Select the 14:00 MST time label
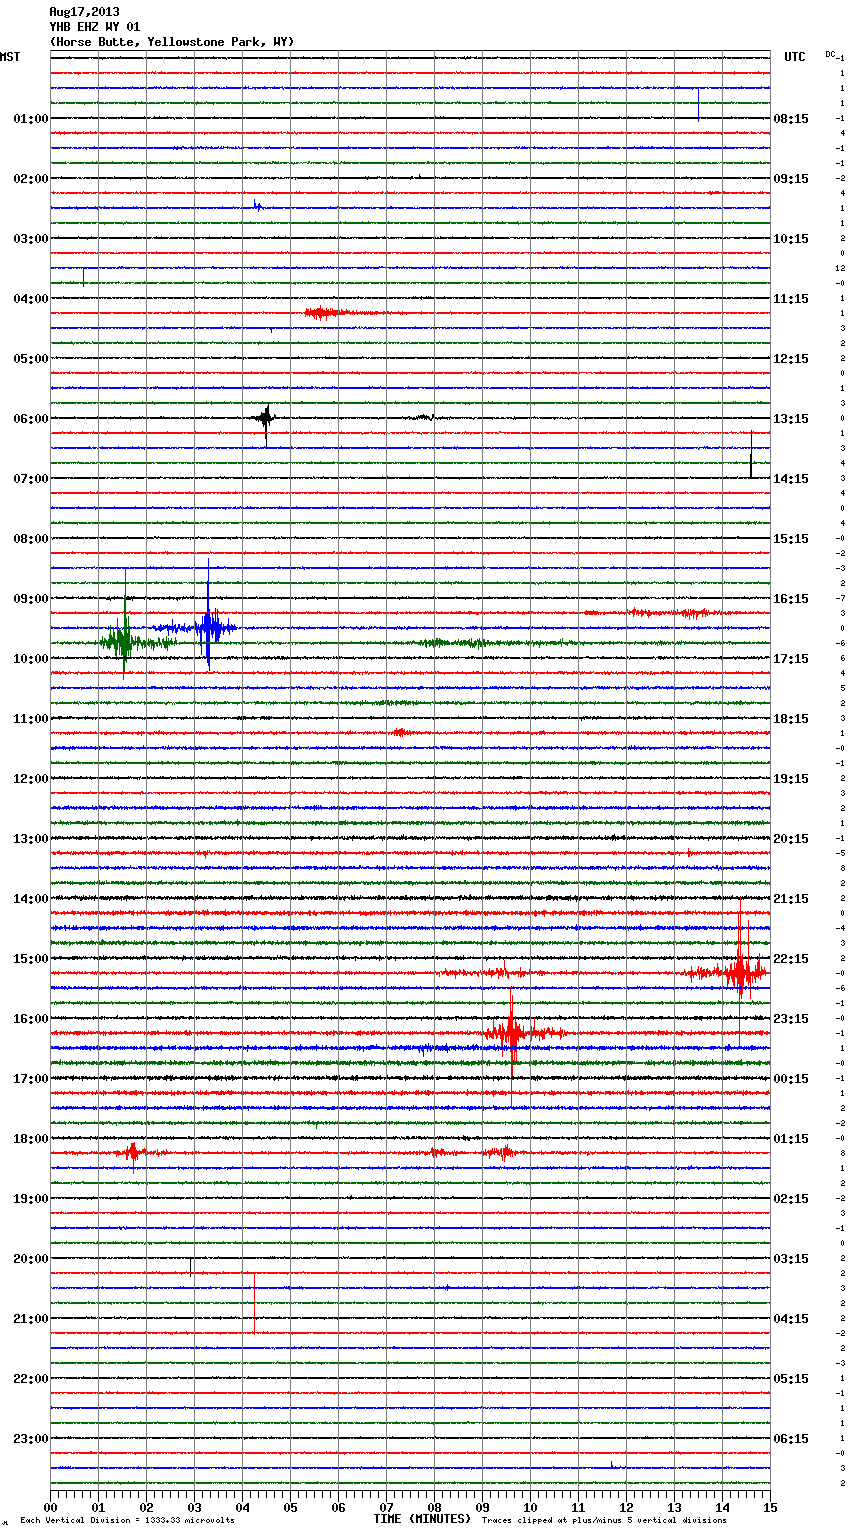 click(31, 899)
